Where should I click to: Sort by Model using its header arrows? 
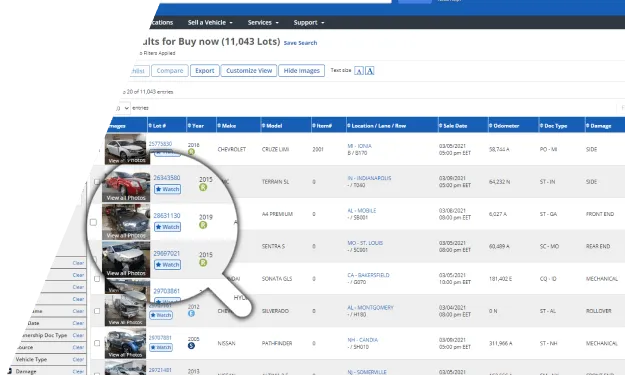263,126
